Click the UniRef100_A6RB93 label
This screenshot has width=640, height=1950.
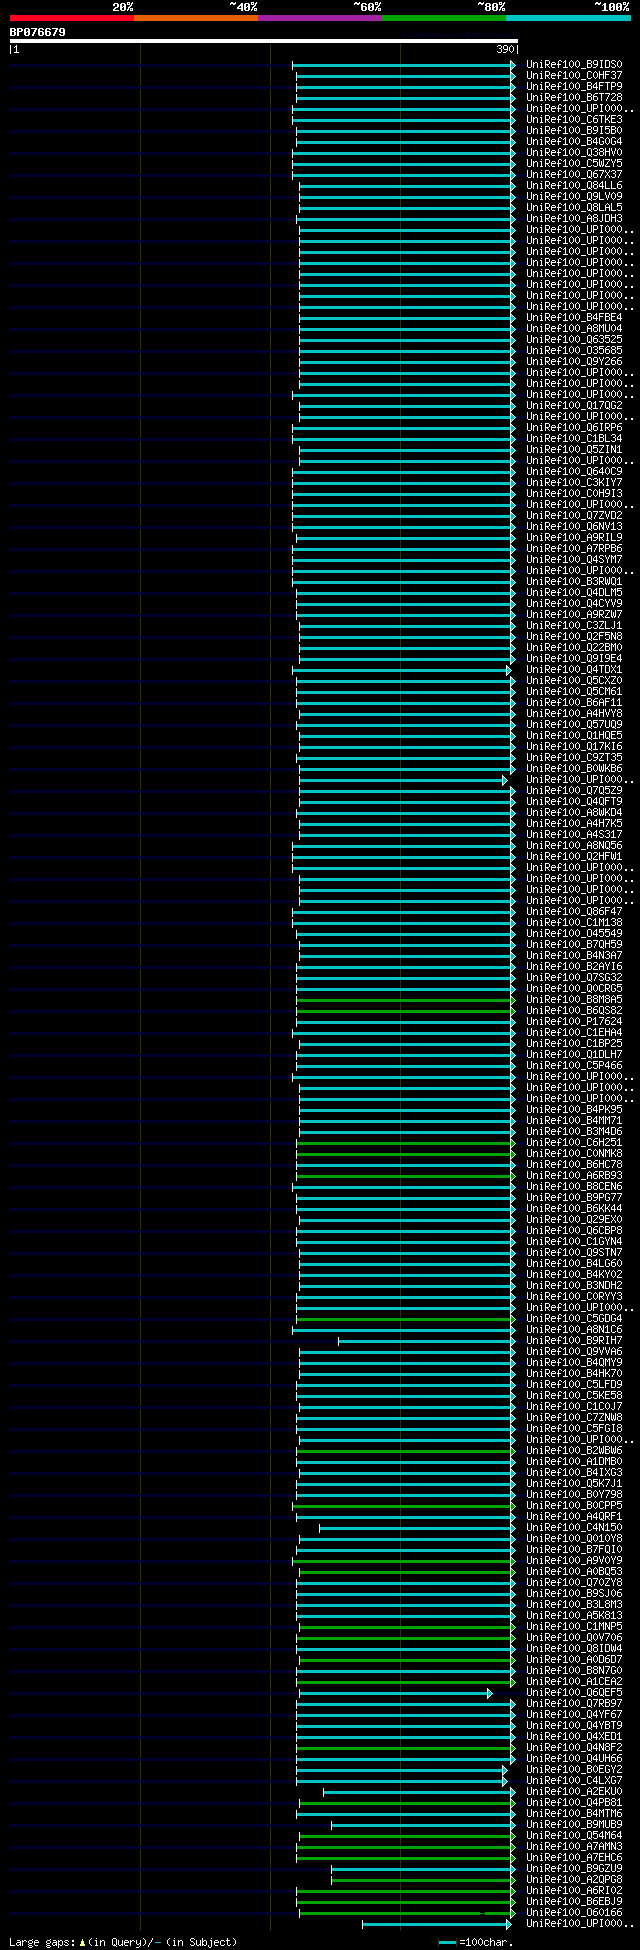pos(574,1175)
